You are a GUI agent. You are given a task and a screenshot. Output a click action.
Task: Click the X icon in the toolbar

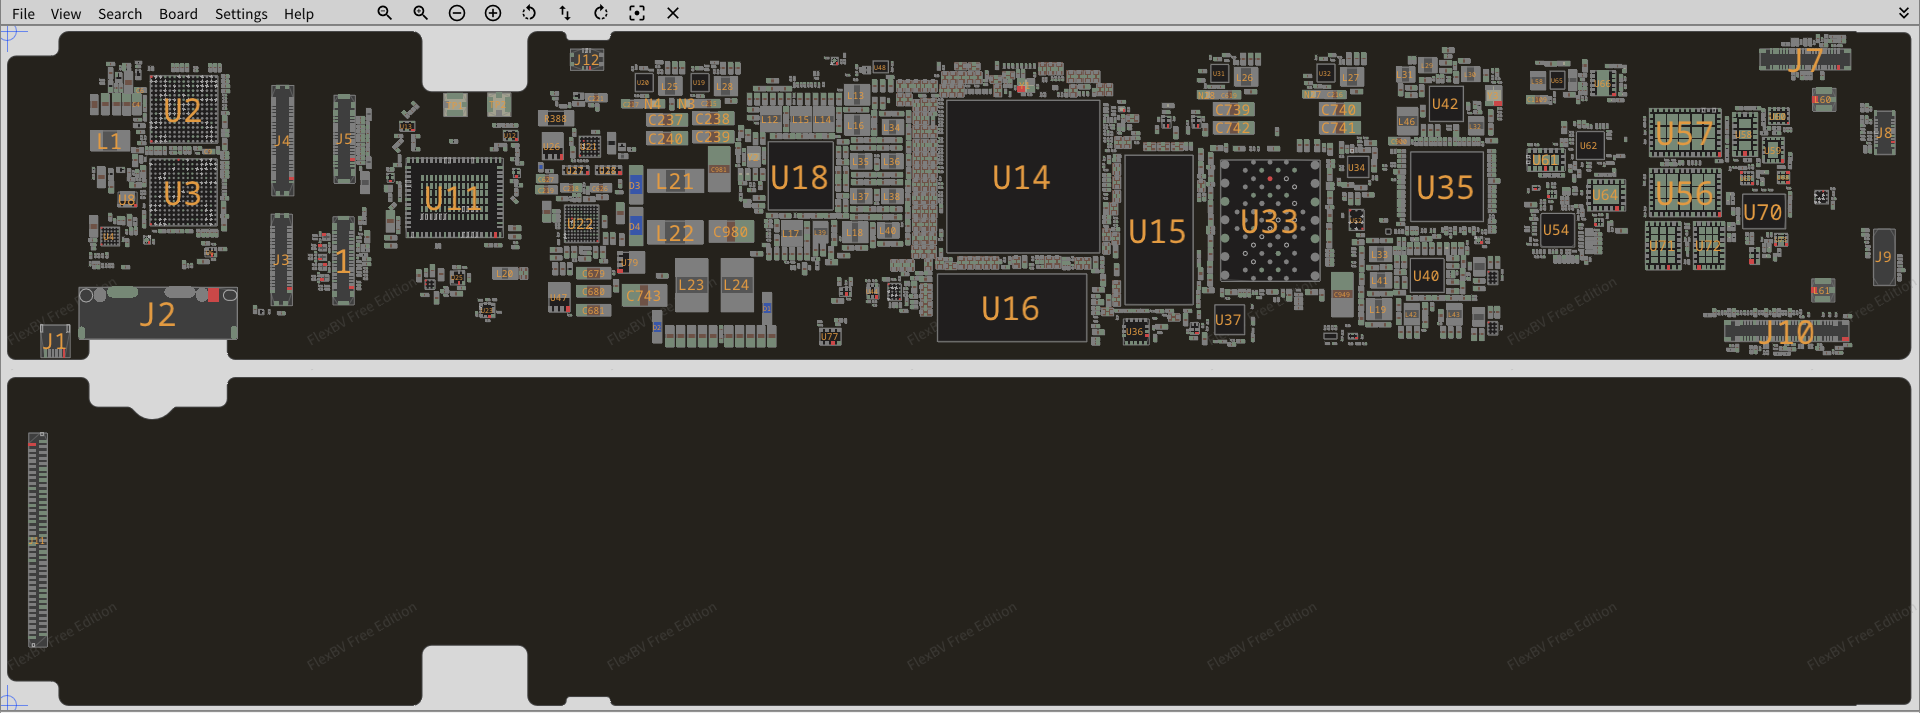pos(673,13)
